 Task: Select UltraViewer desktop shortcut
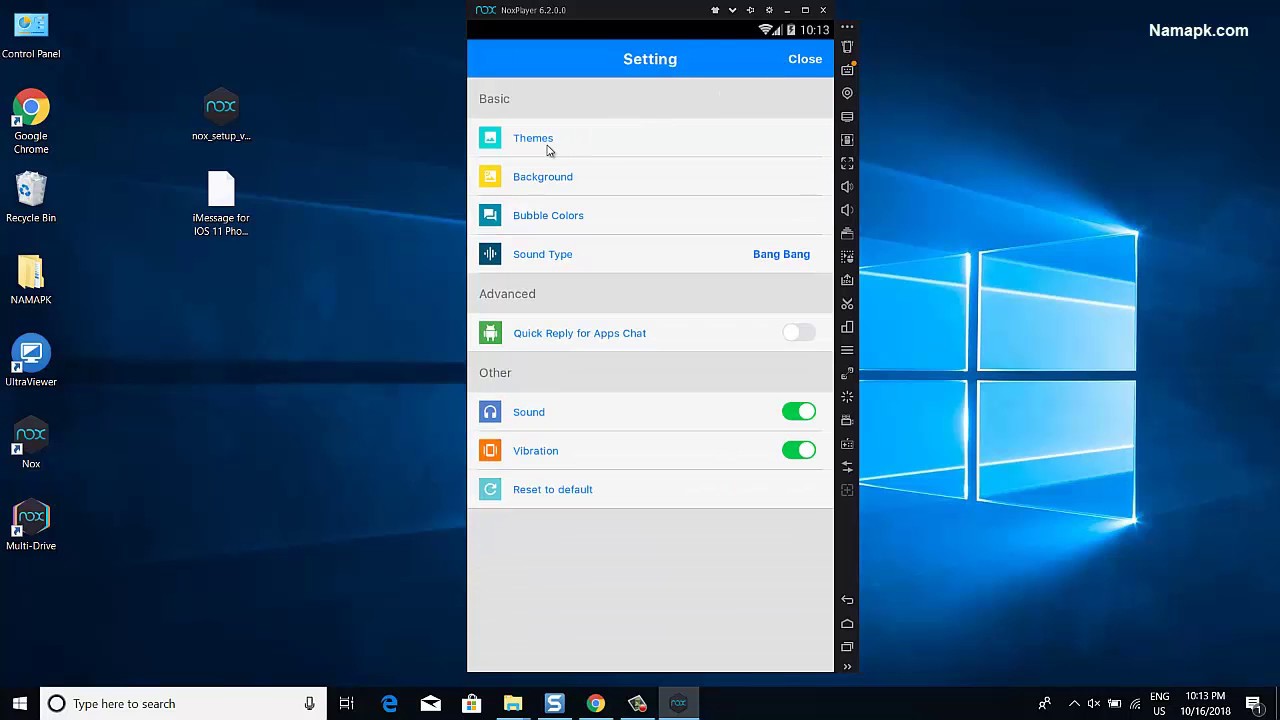[x=31, y=362]
